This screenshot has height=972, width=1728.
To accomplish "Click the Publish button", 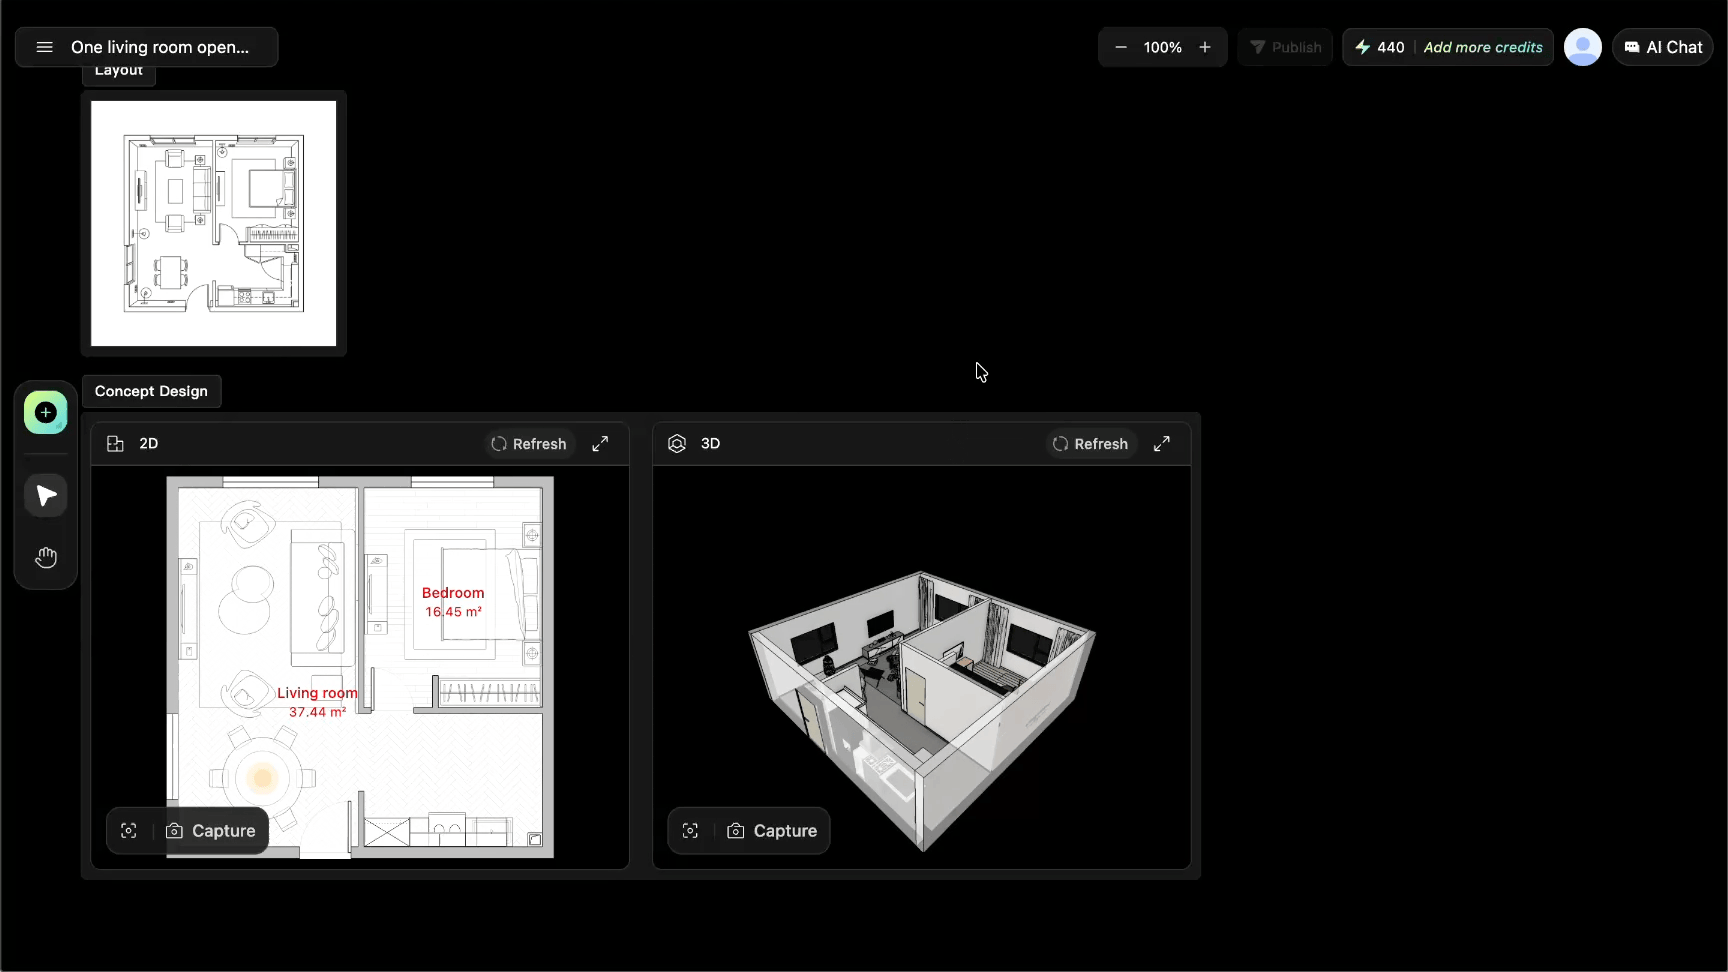I will tap(1285, 47).
